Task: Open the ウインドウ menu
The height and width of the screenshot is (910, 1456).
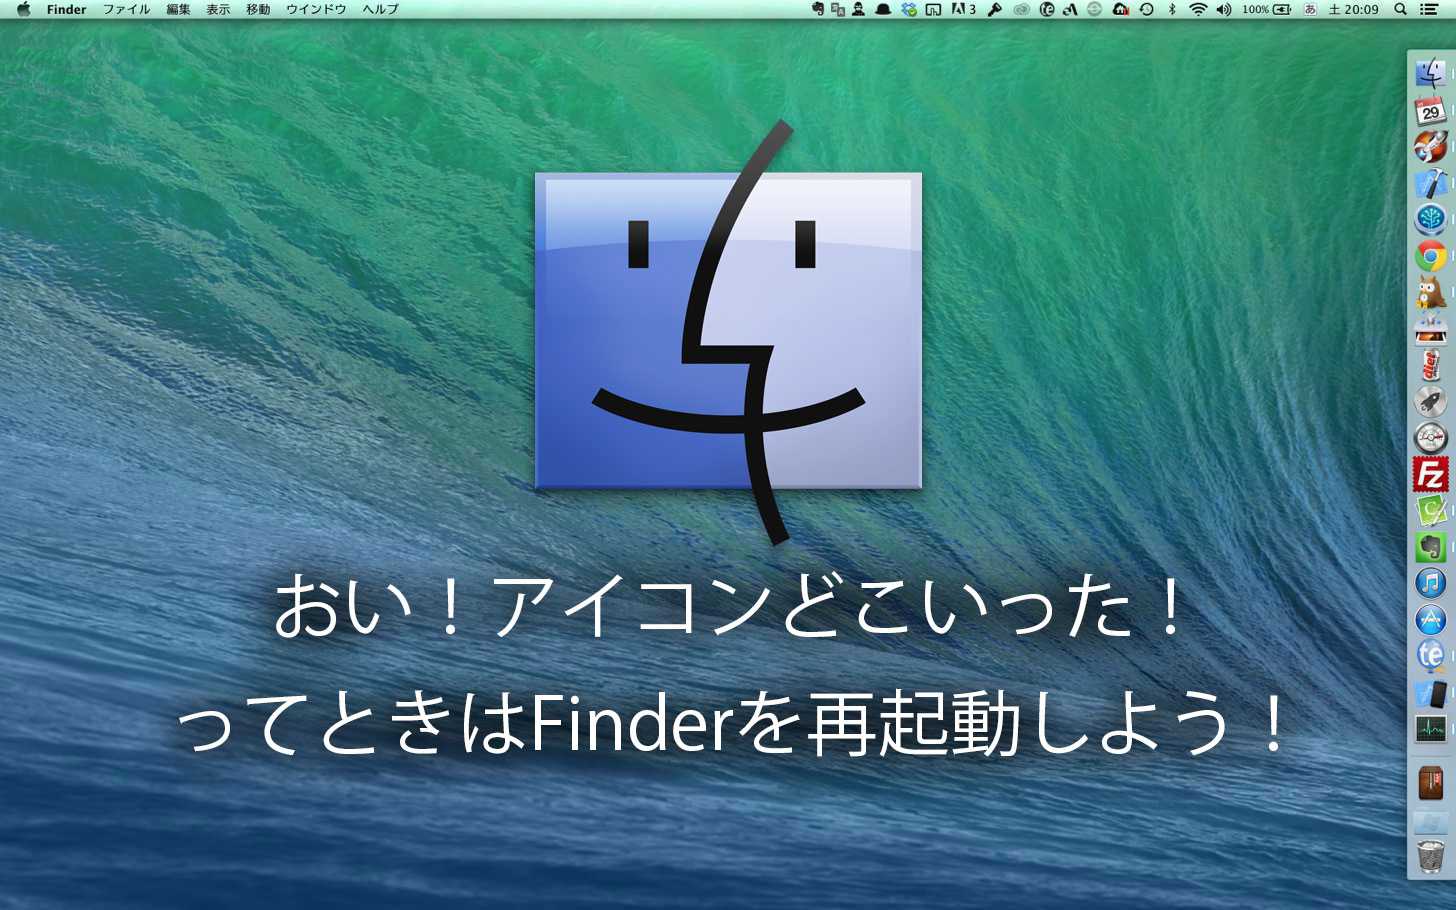Action: 316,9
